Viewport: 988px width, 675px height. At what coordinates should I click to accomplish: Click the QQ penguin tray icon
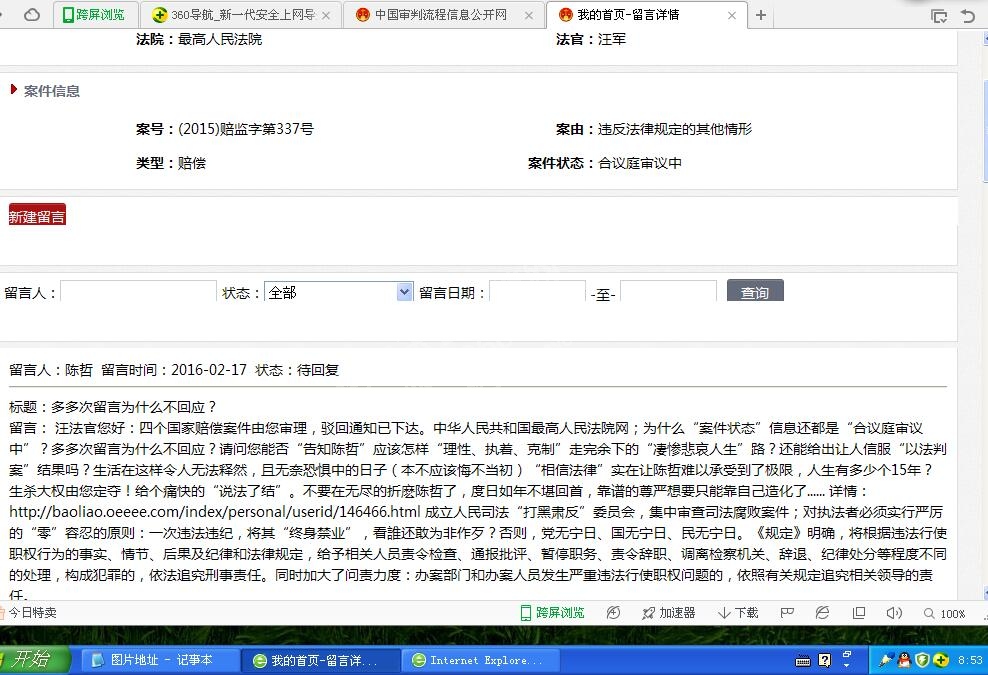point(904,660)
